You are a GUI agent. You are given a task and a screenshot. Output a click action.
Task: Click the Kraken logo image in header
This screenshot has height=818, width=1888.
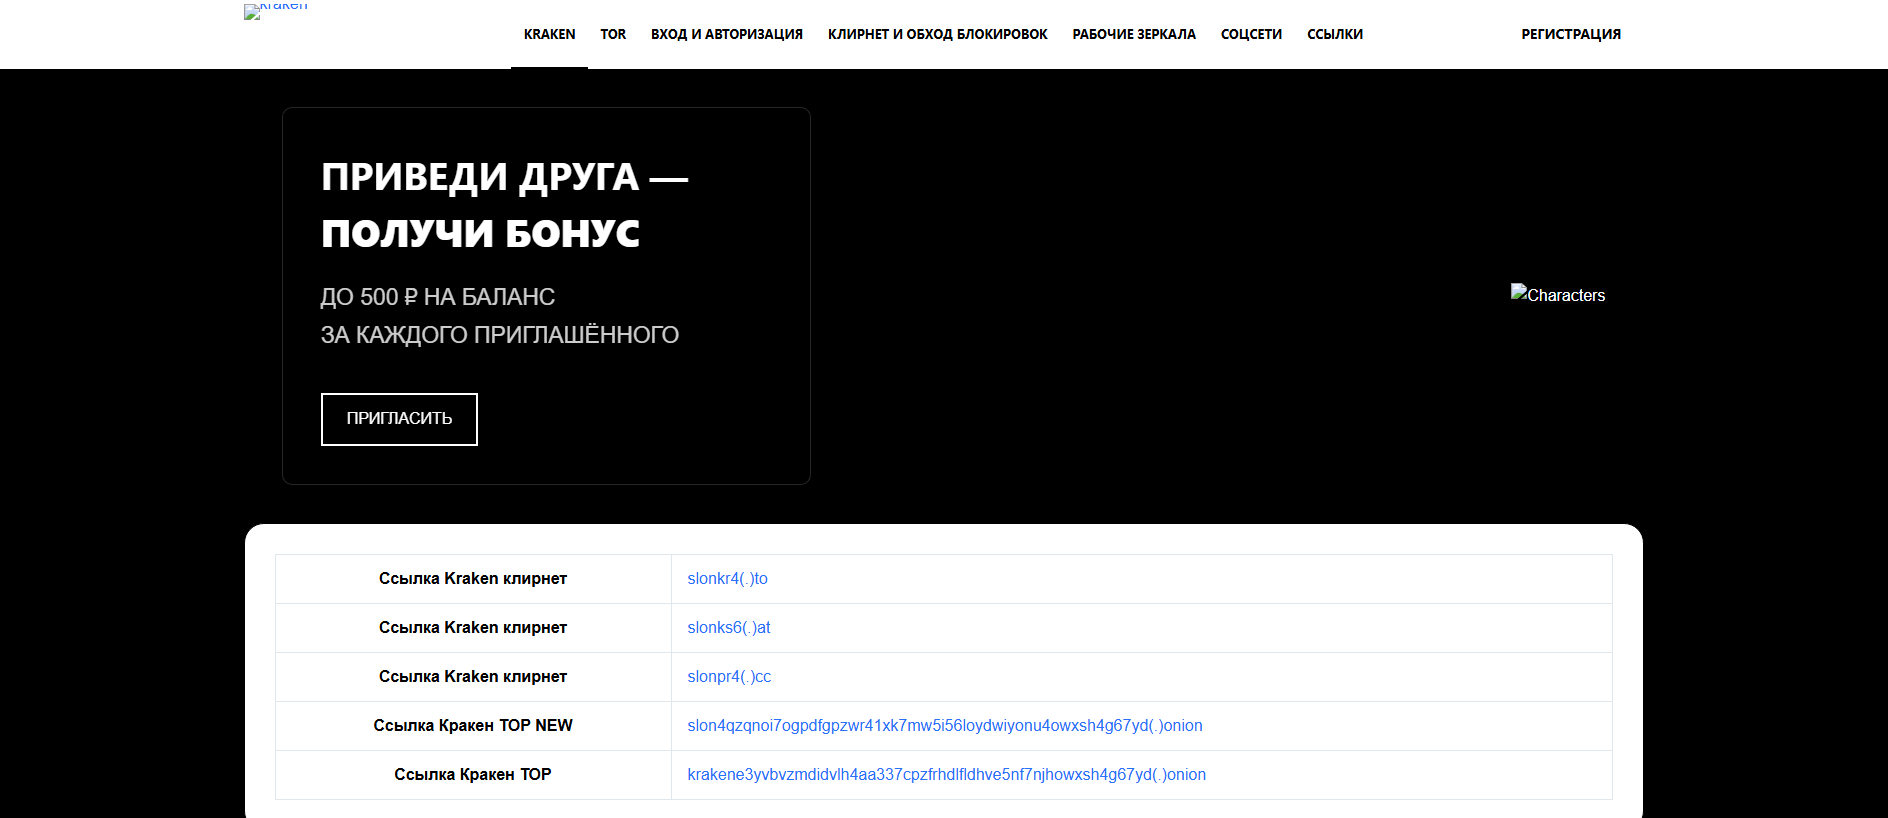(276, 10)
